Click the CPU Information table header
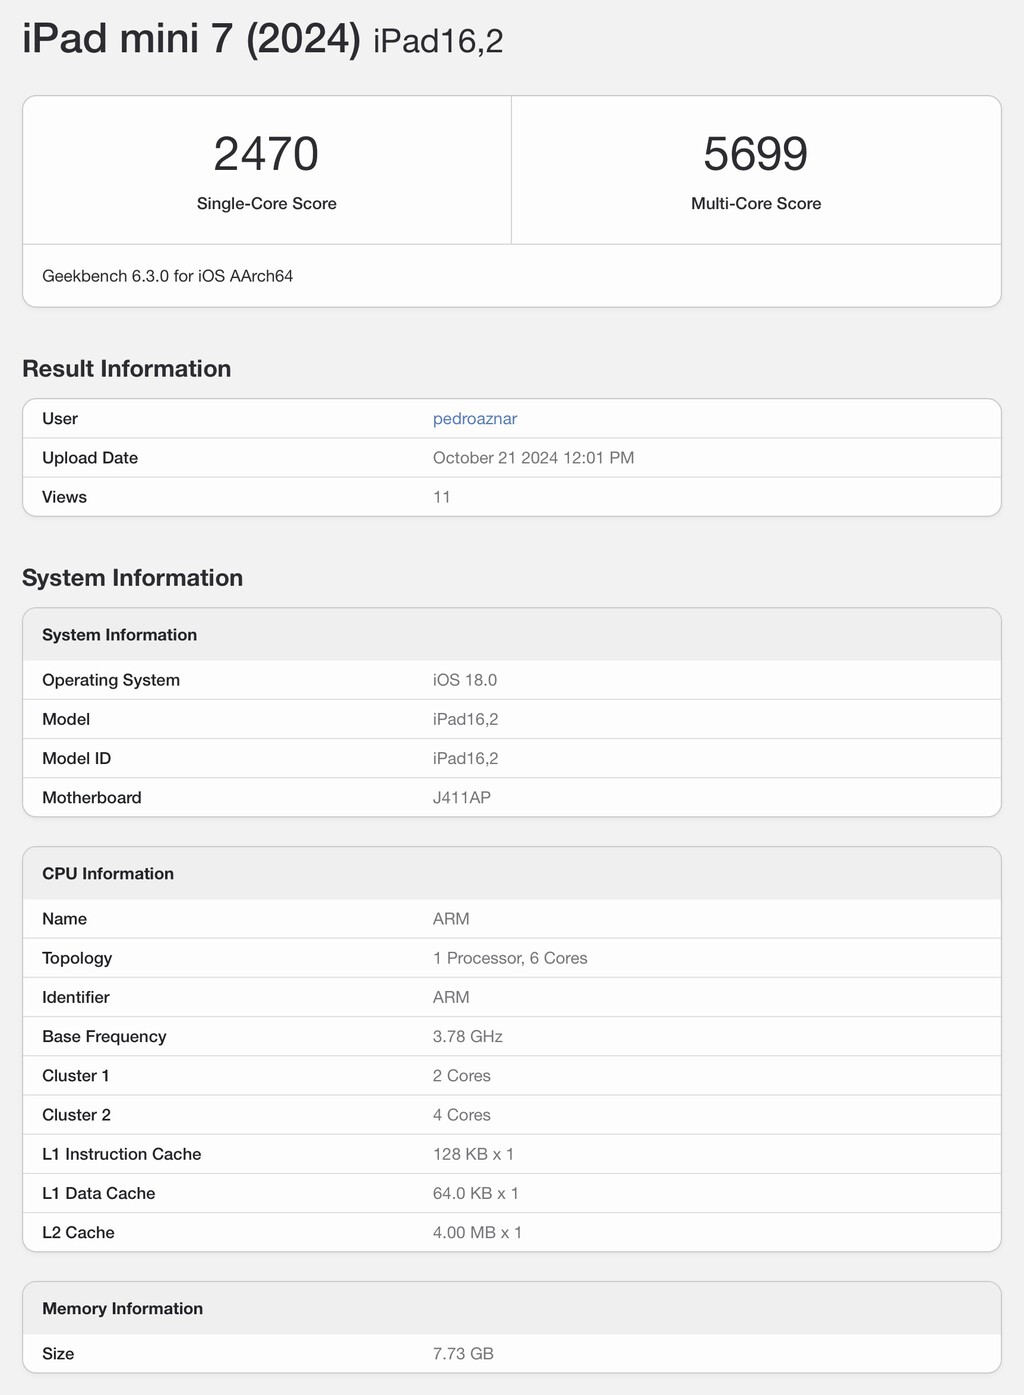Image resolution: width=1024 pixels, height=1395 pixels. 108,874
